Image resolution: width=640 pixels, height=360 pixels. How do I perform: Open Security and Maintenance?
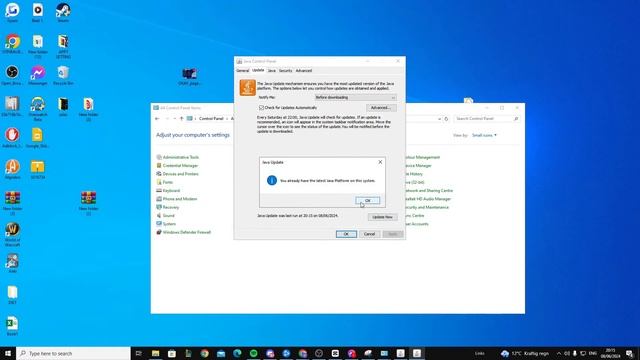pos(427,207)
